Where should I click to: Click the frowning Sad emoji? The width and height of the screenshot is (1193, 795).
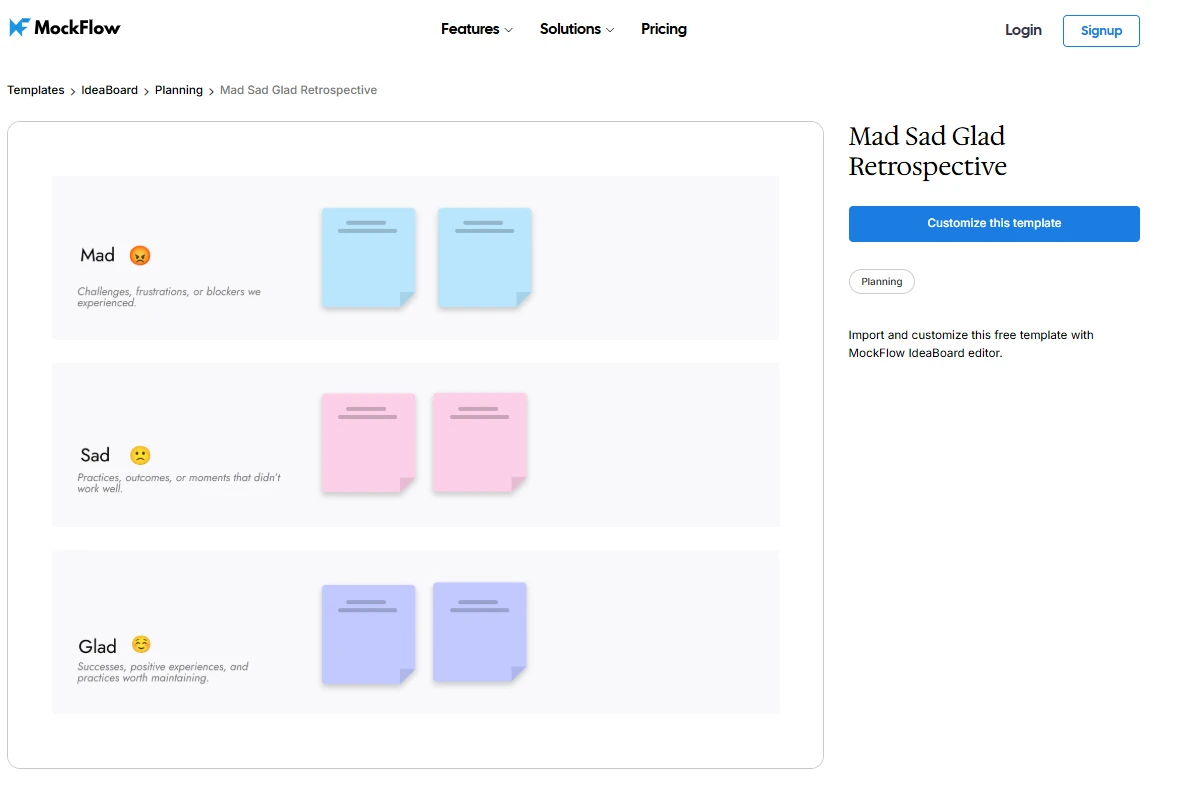140,455
